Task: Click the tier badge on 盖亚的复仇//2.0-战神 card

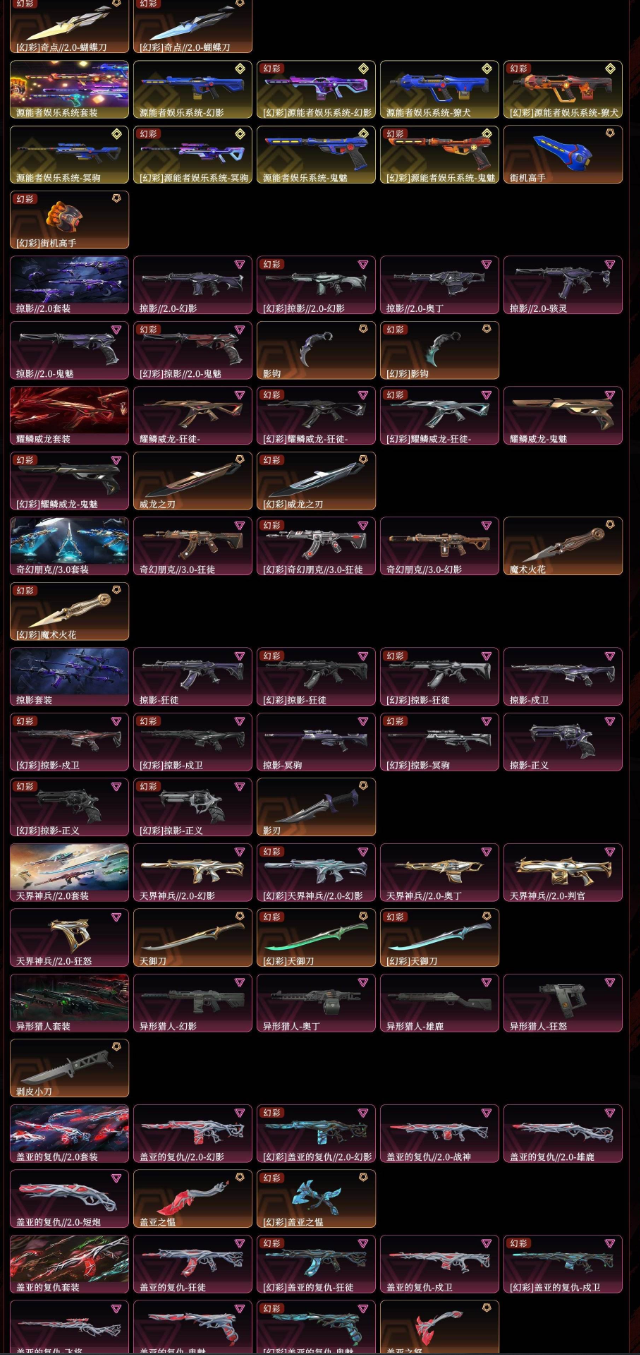Action: pyautogui.click(x=486, y=1113)
